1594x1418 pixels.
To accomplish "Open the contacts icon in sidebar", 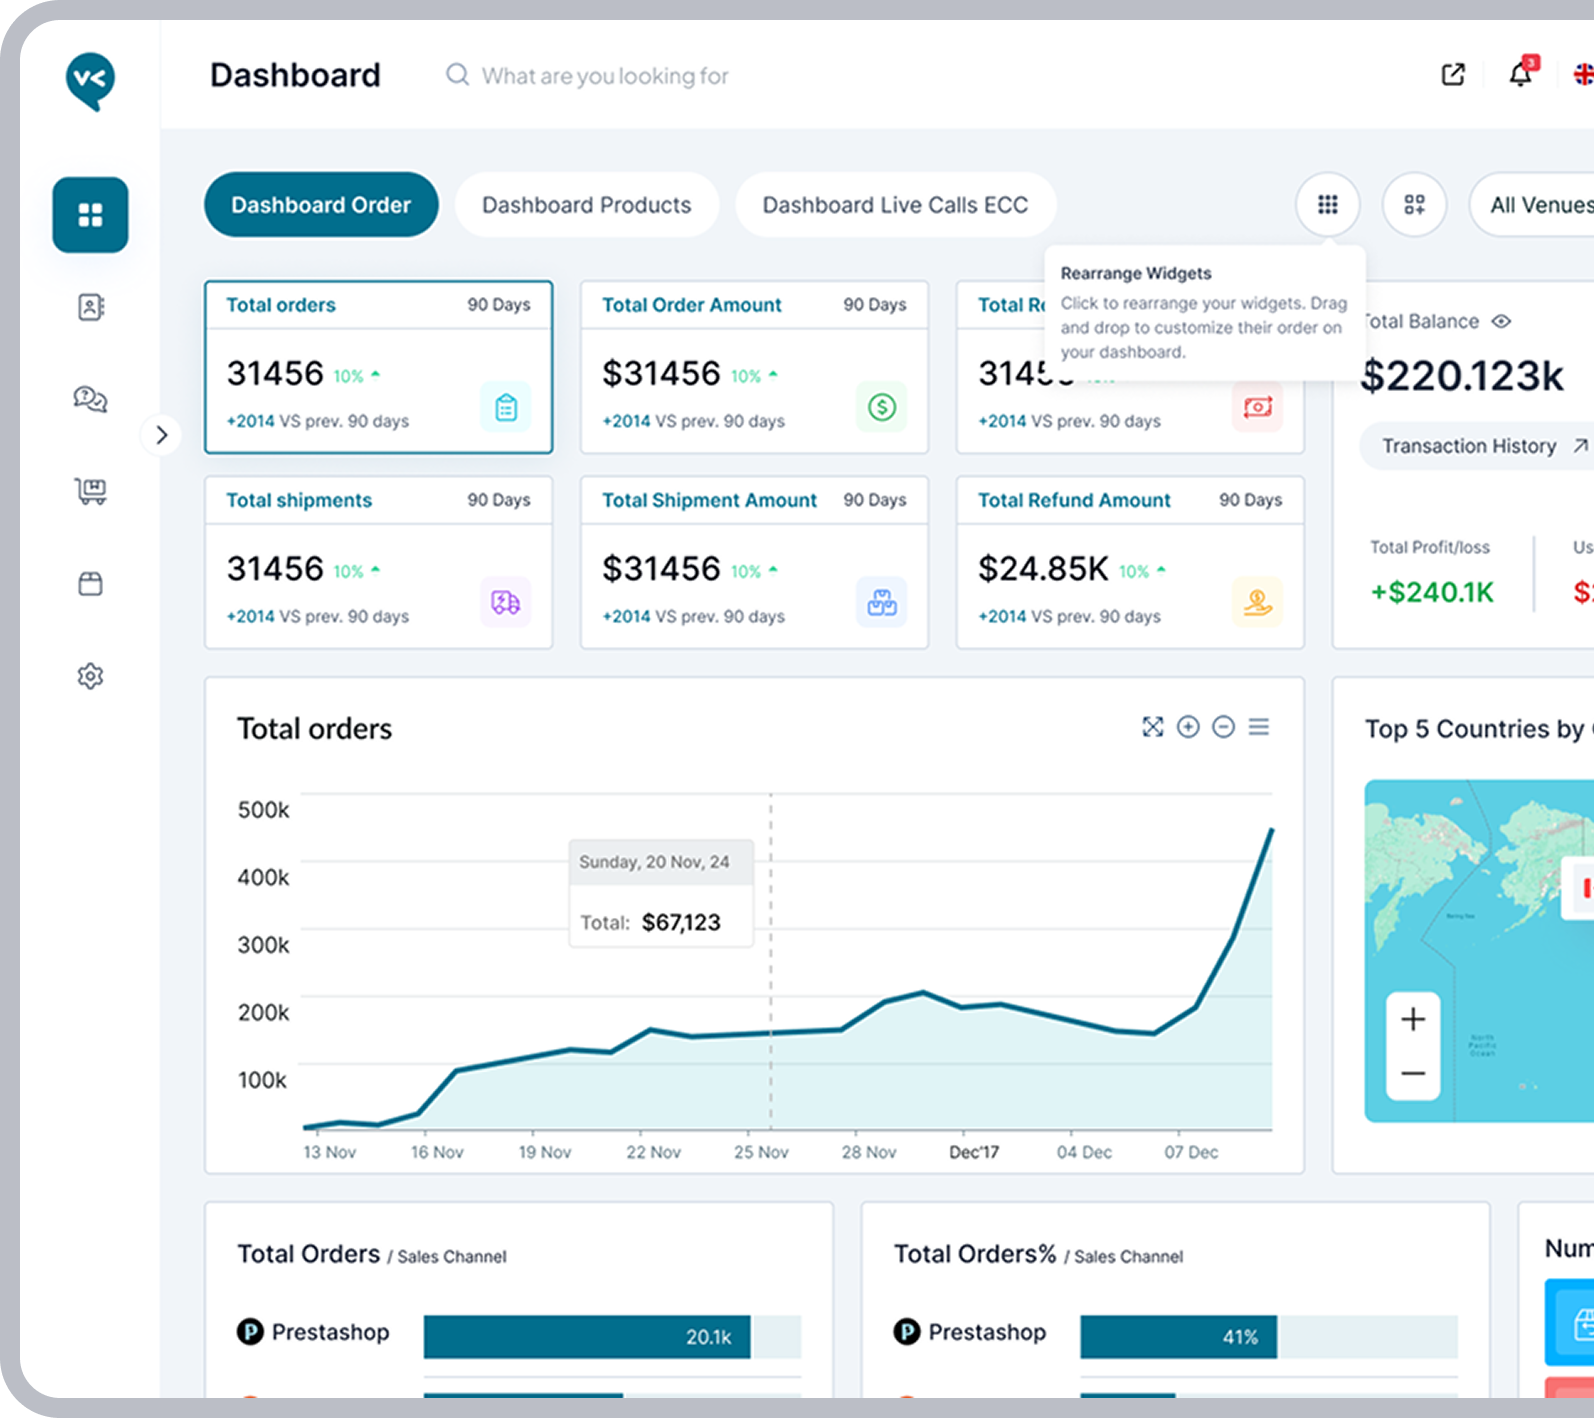I will coord(90,307).
